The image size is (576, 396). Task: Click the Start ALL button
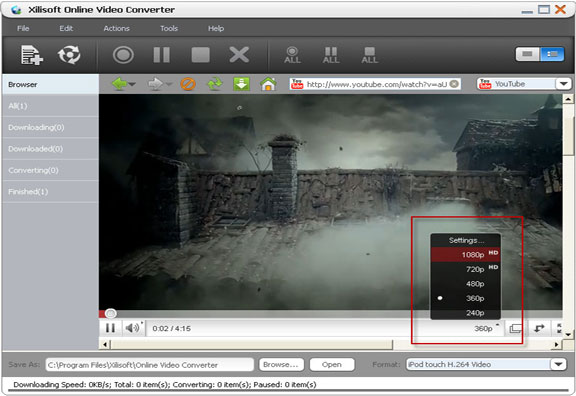[x=292, y=55]
